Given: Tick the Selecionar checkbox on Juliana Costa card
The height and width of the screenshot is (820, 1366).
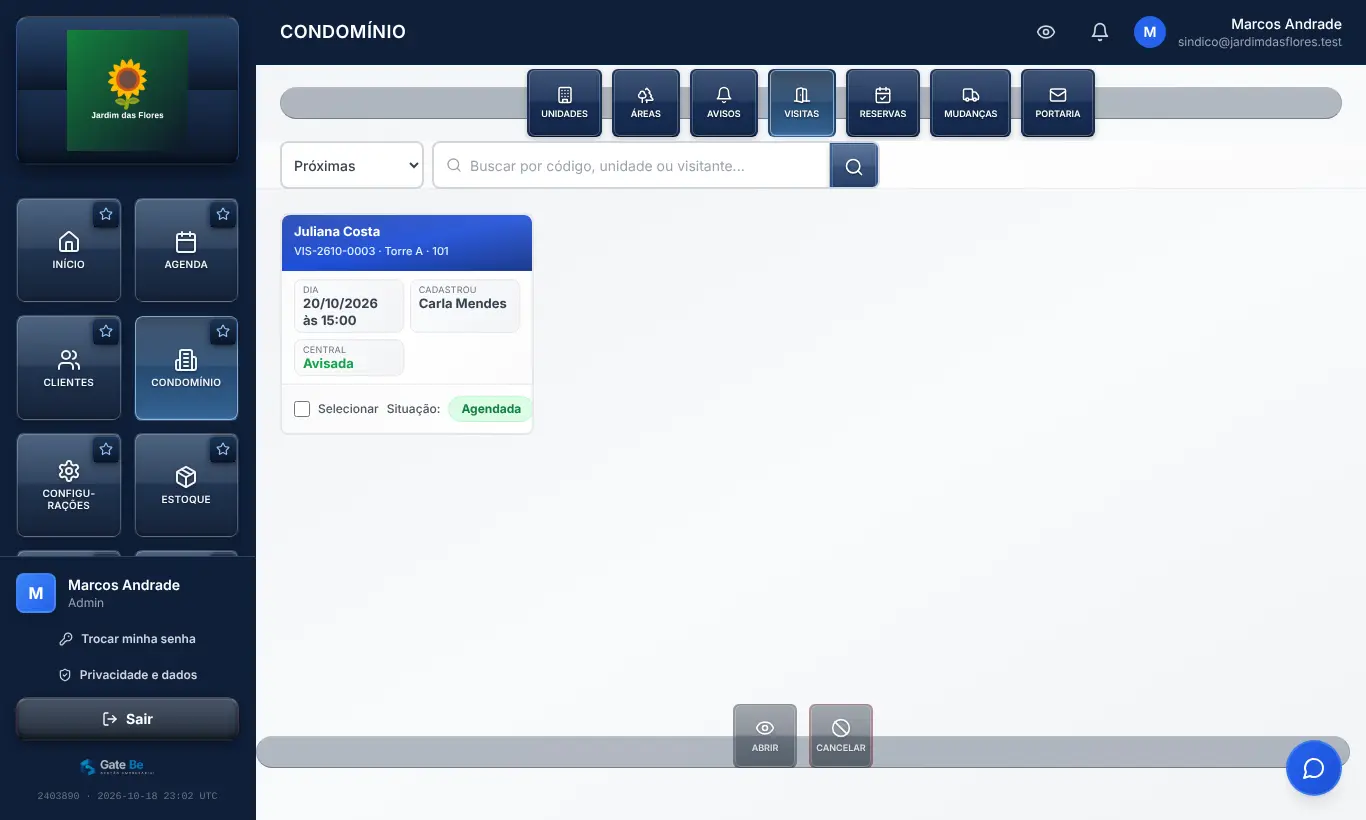Looking at the screenshot, I should [302, 409].
